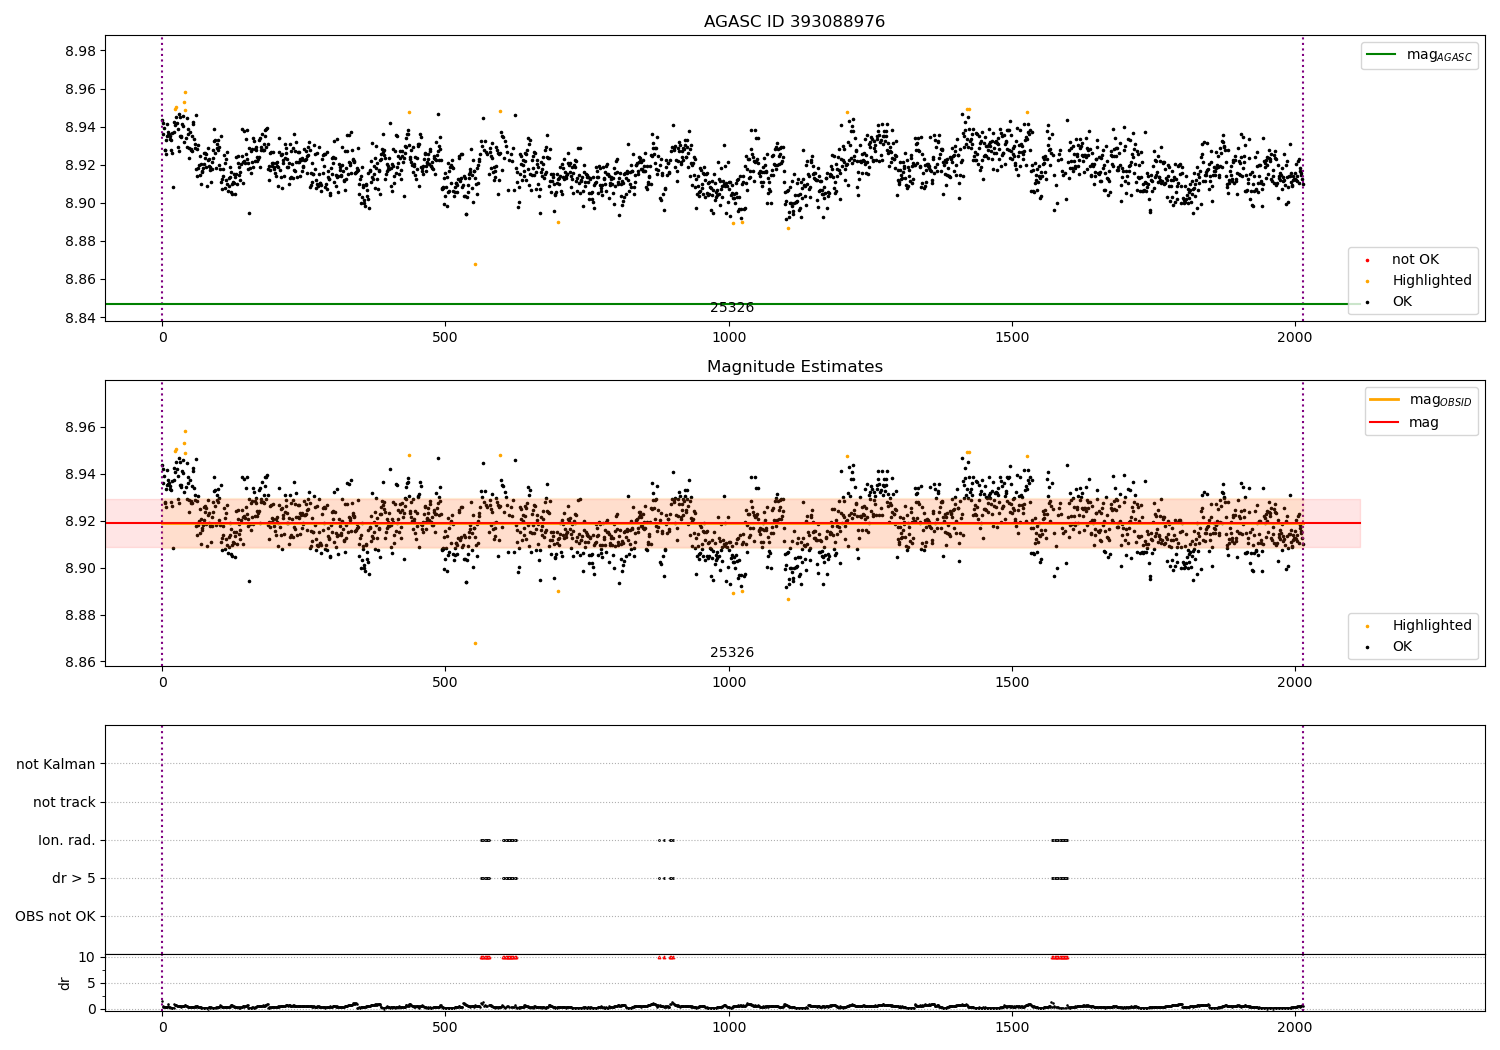Click the 'dr' y-axis label

point(65,983)
